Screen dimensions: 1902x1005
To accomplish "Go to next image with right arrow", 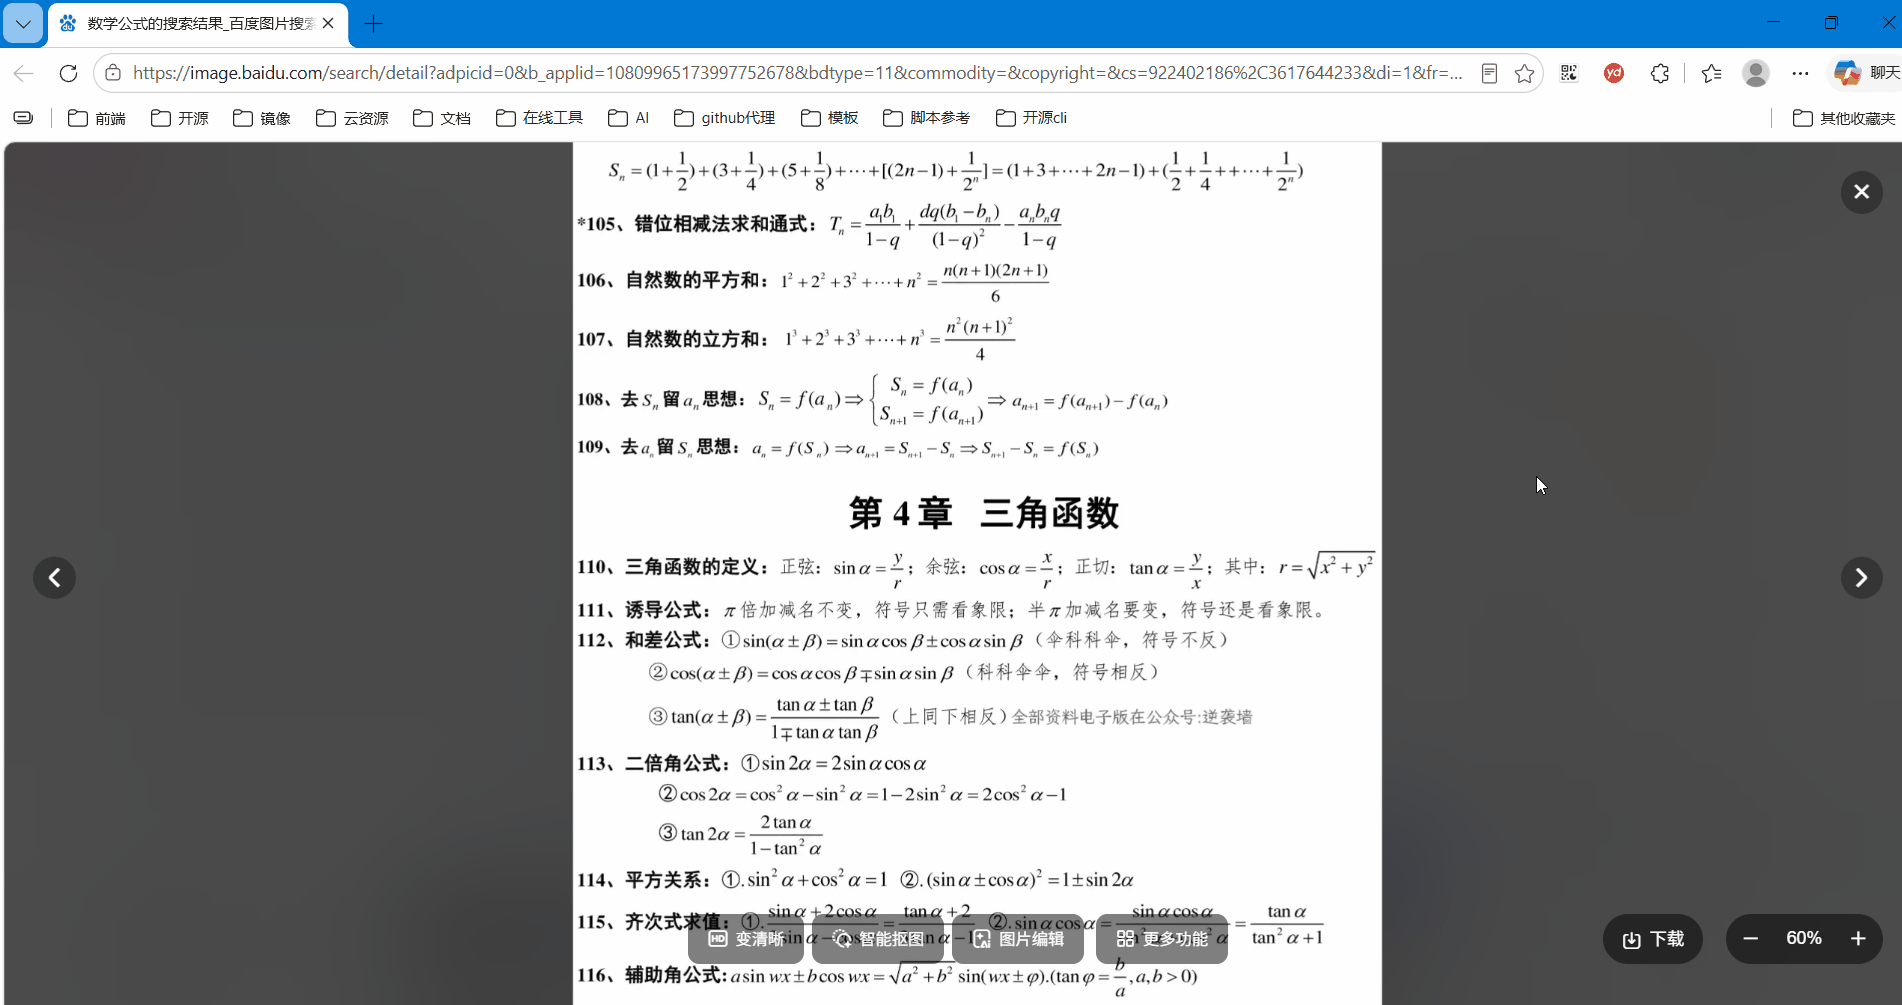I will (x=1861, y=577).
